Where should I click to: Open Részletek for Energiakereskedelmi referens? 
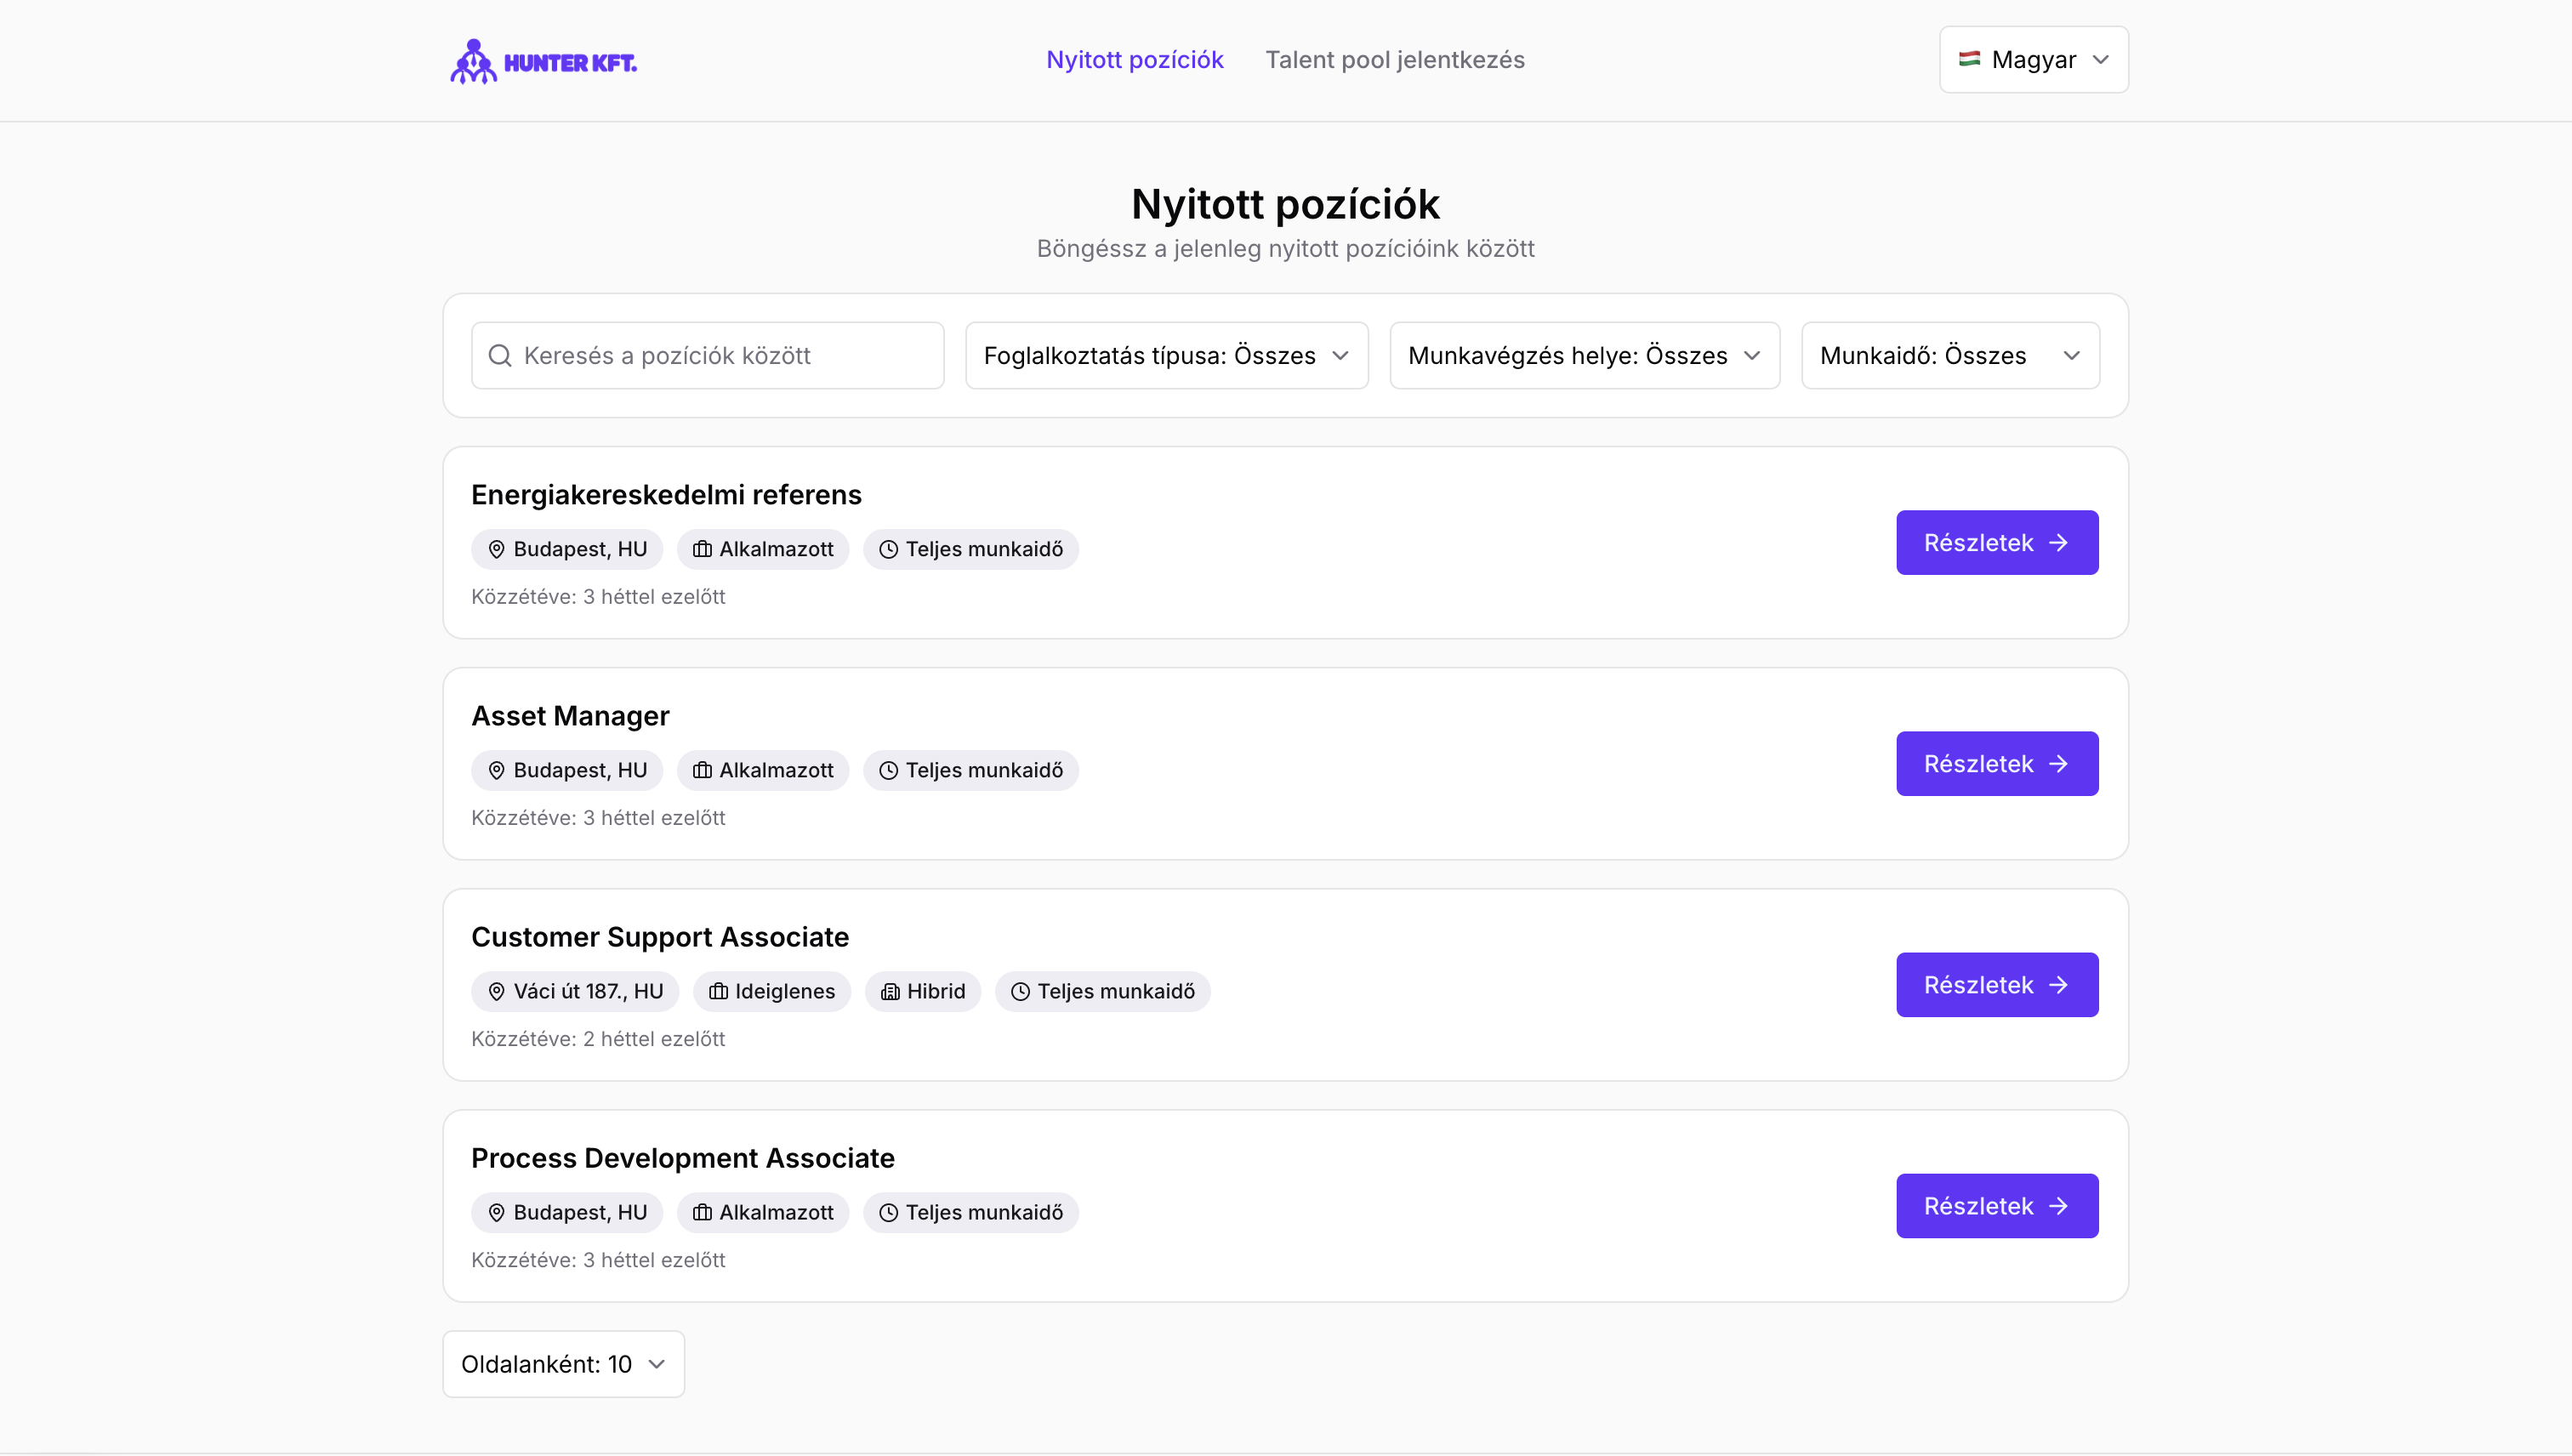click(x=1997, y=542)
